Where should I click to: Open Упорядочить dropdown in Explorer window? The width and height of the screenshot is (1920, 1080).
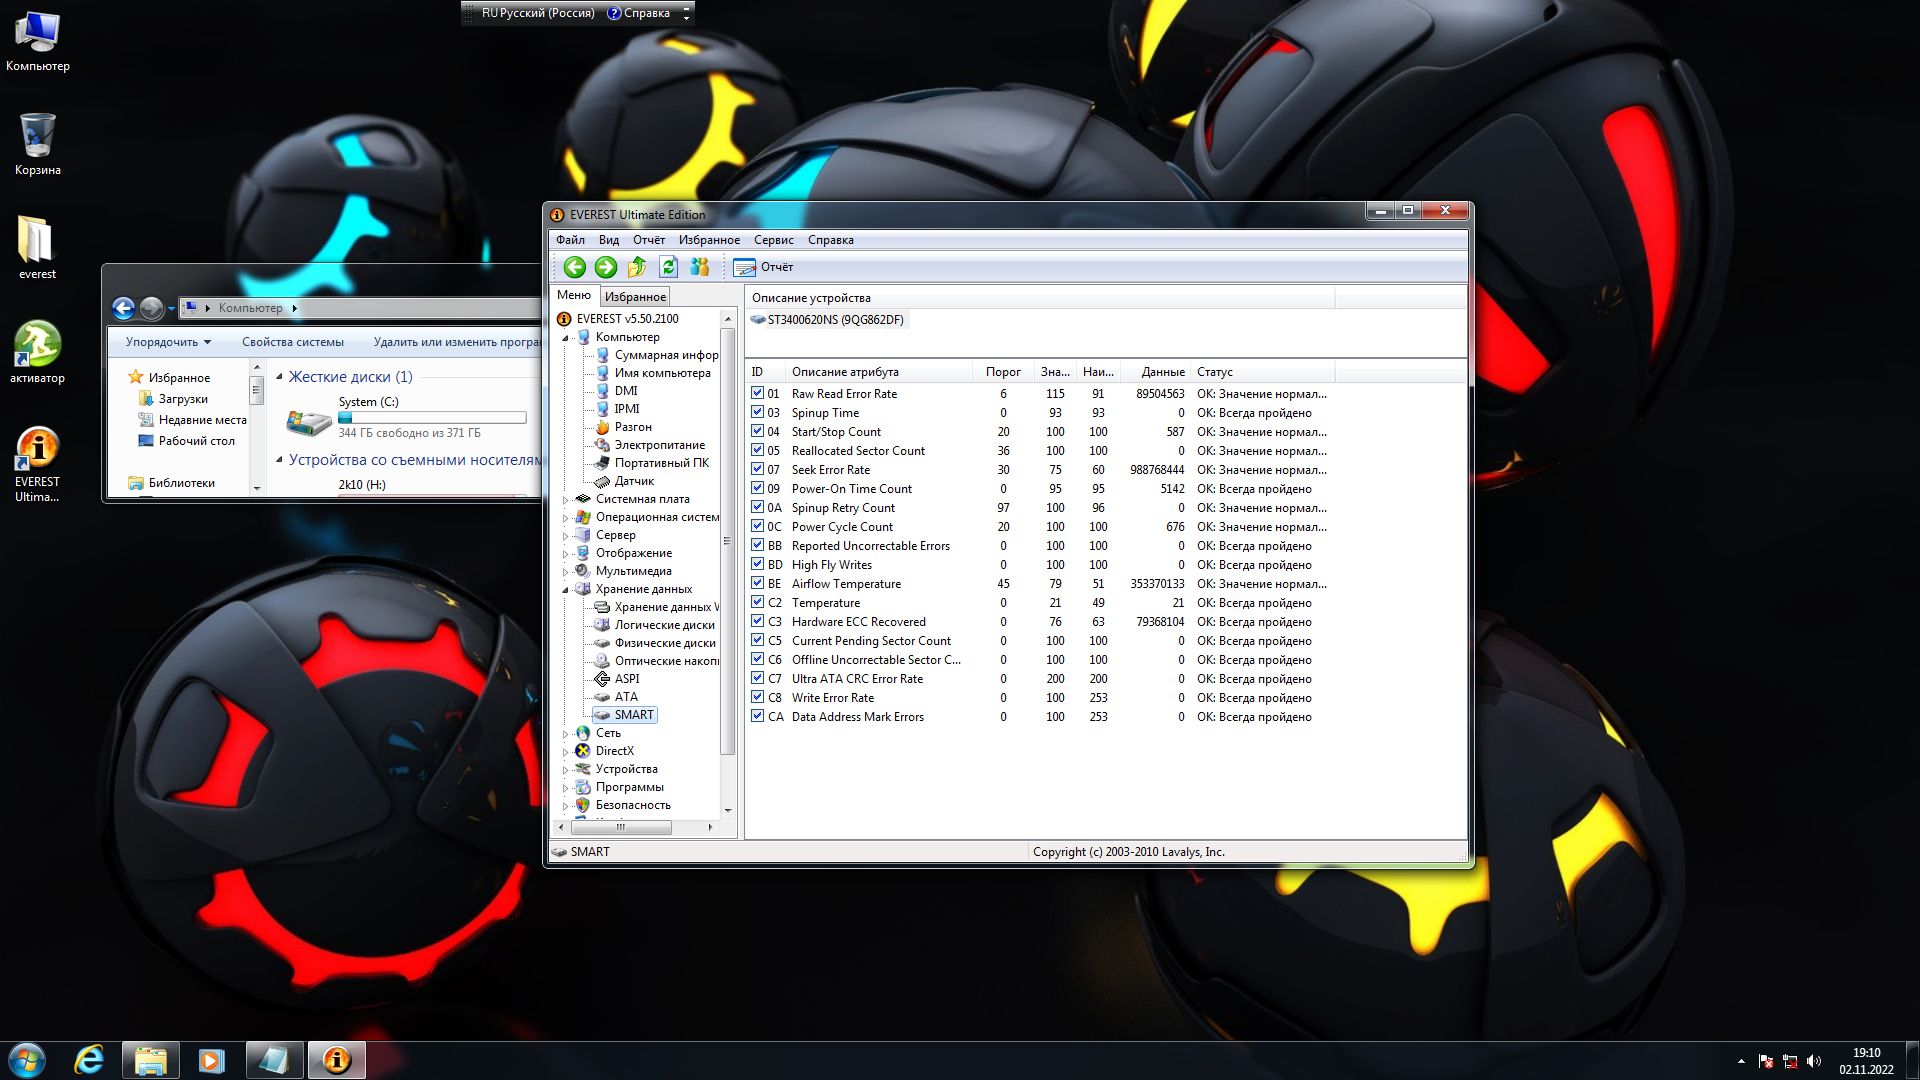coord(168,342)
